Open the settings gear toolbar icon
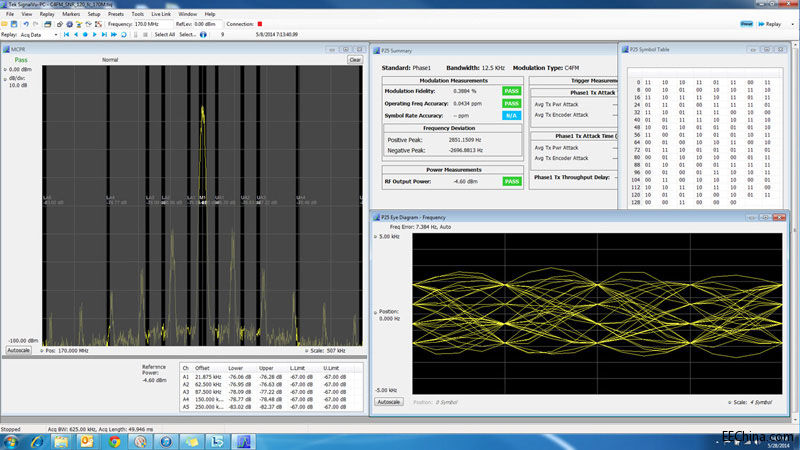Image resolution: width=800 pixels, height=450 pixels. click(x=69, y=24)
